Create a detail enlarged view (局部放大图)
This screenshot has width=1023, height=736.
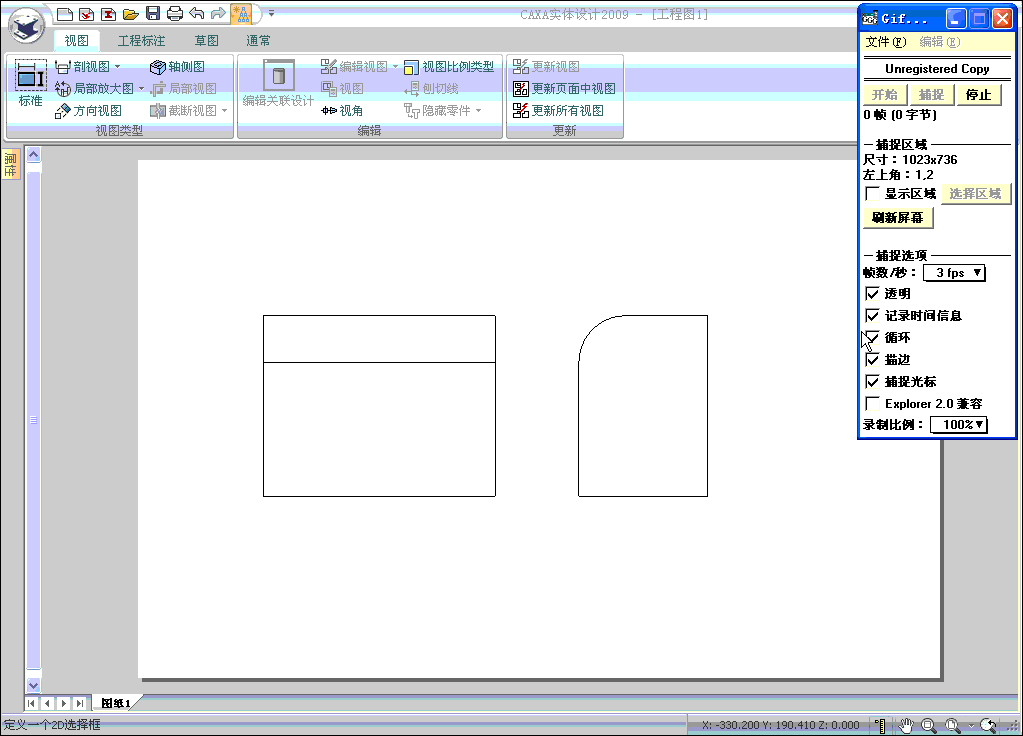click(94, 88)
